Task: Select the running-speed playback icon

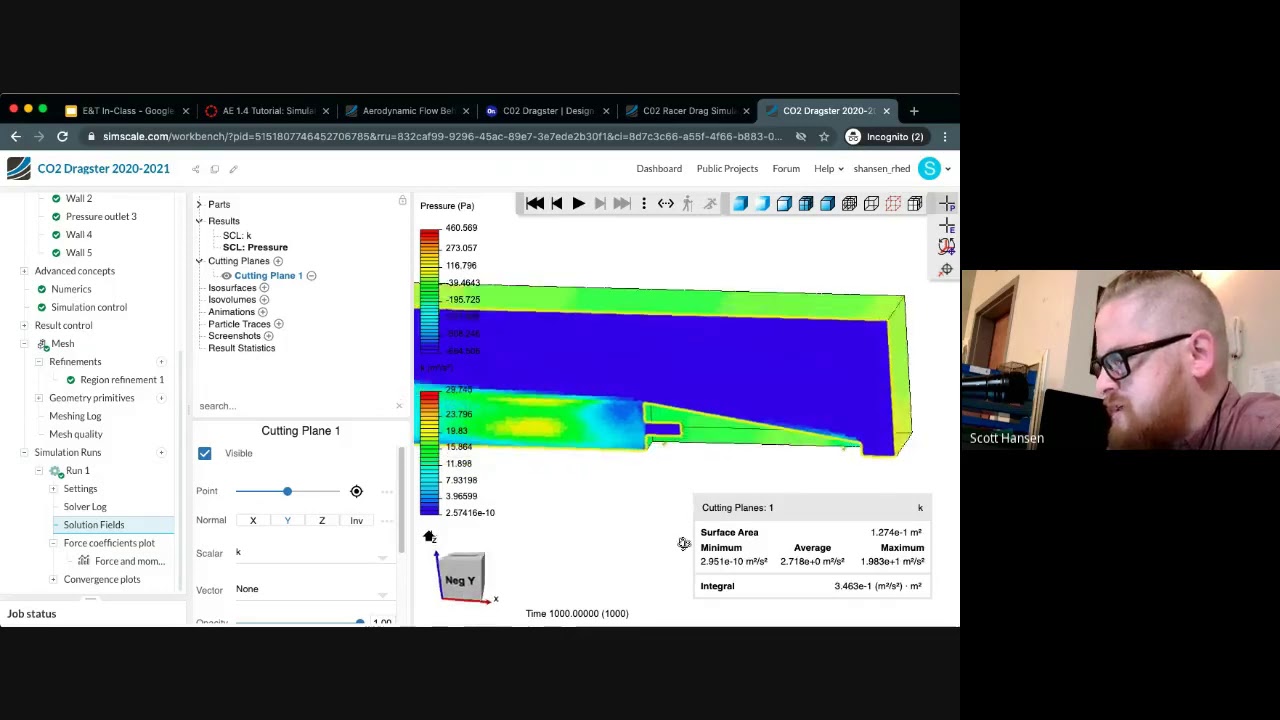Action: [x=710, y=204]
